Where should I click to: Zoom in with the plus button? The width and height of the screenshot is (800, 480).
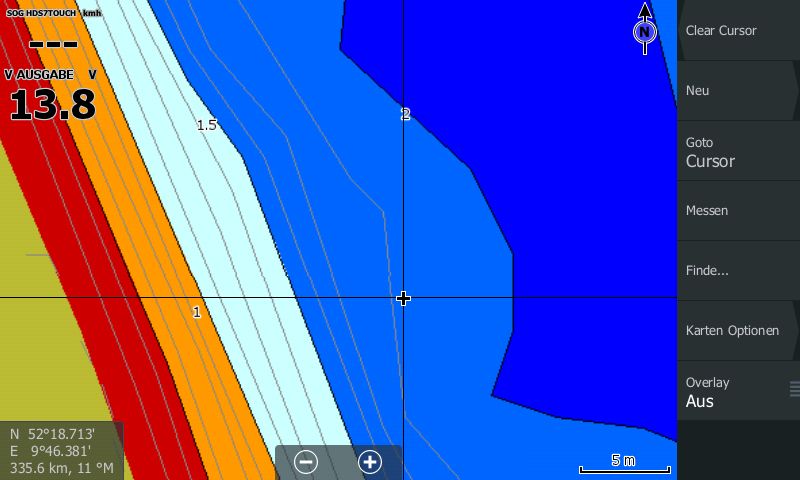click(370, 462)
